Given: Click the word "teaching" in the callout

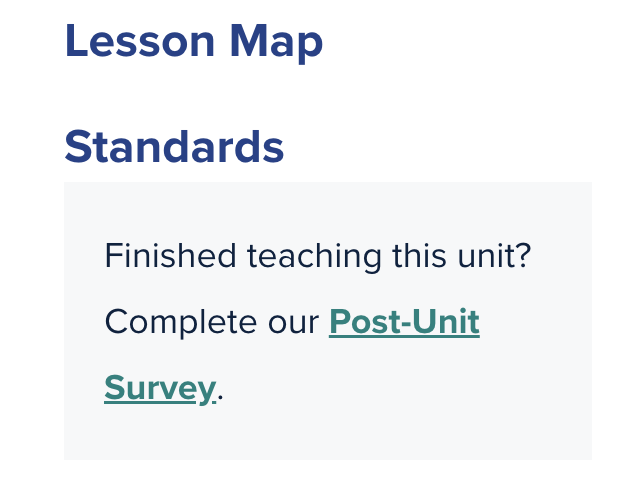Looking at the screenshot, I should pyautogui.click(x=313, y=257).
